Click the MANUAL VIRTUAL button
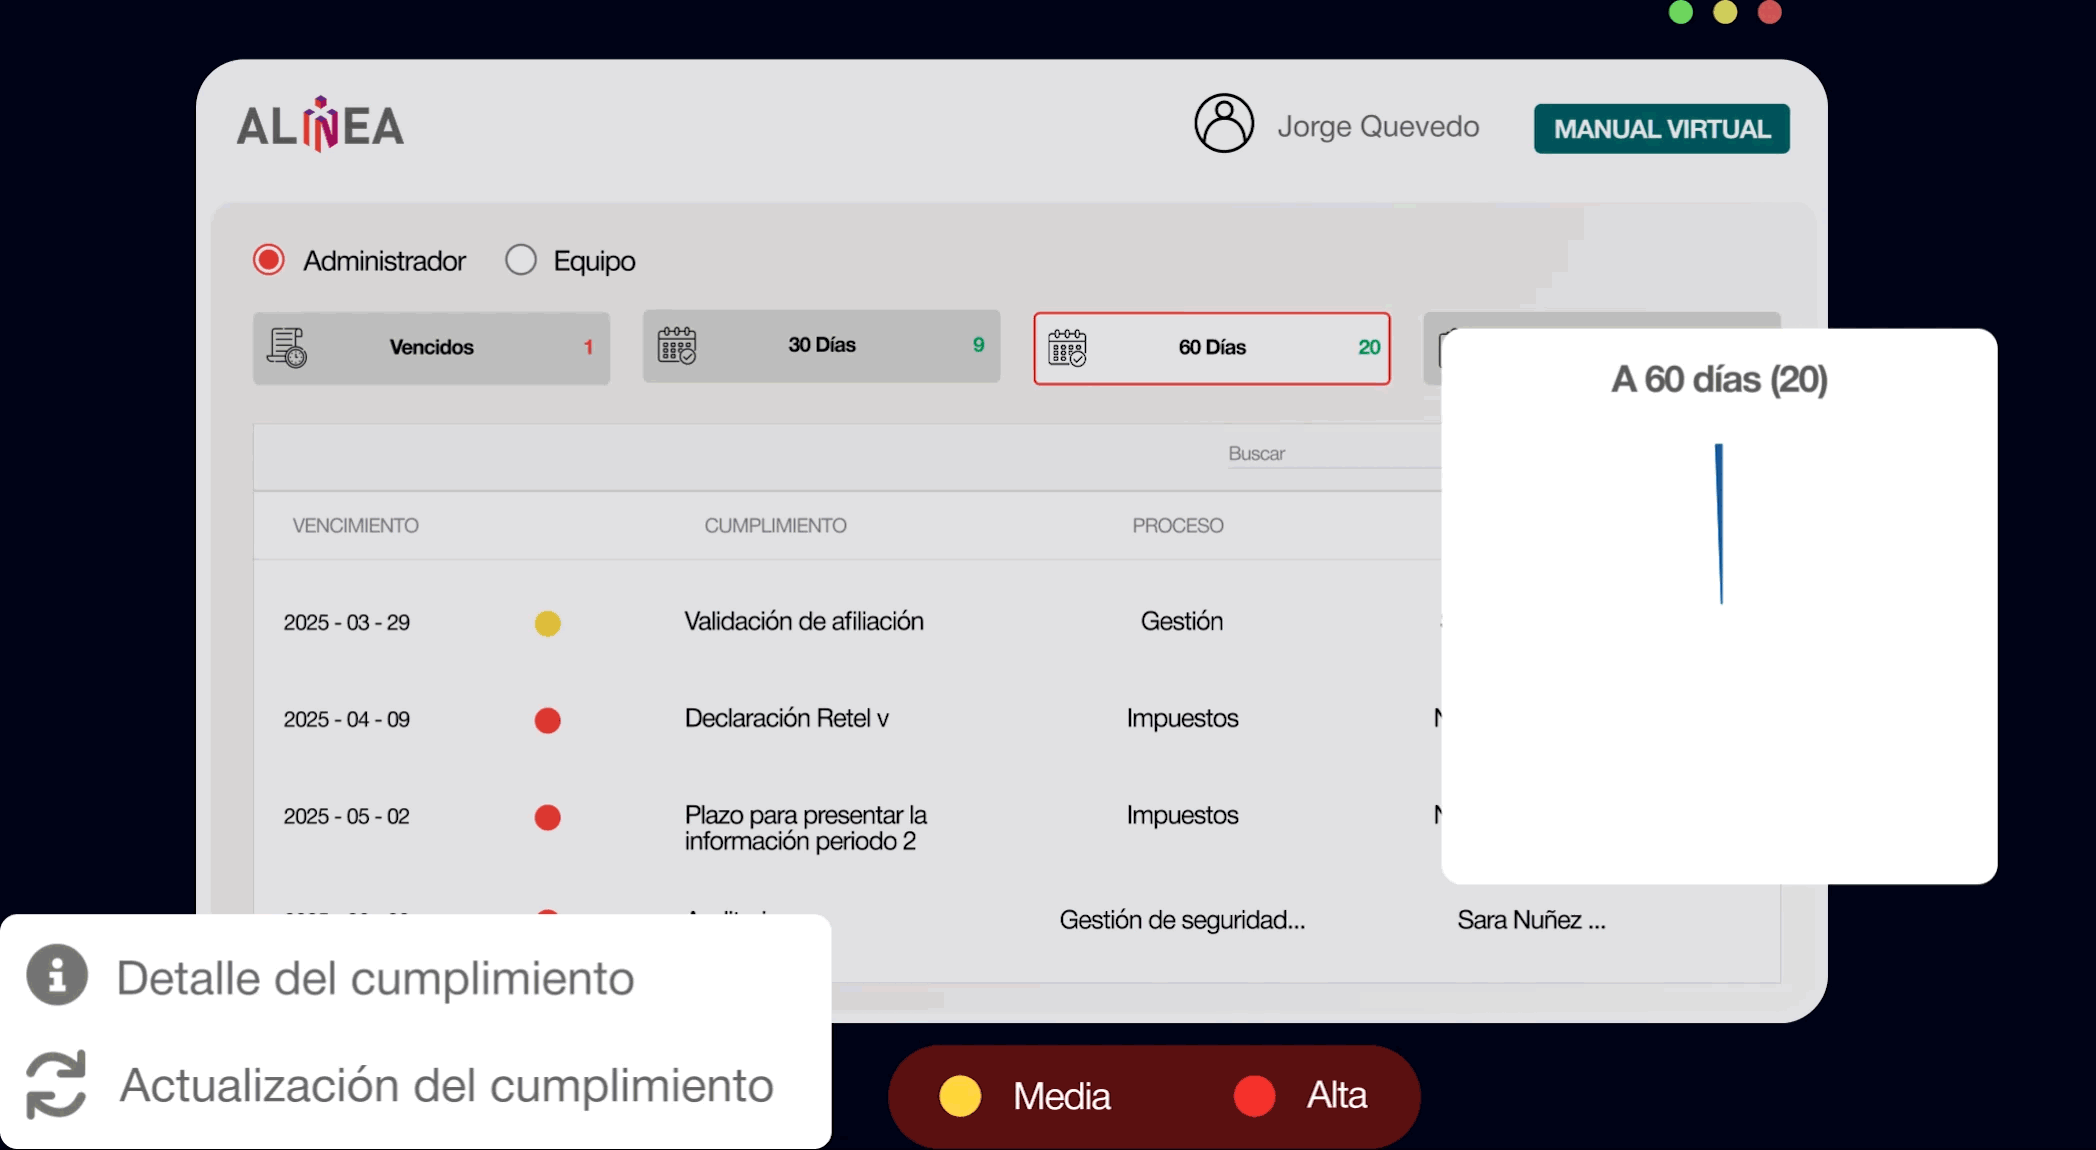Viewport: 2096px width, 1150px height. (x=1660, y=129)
